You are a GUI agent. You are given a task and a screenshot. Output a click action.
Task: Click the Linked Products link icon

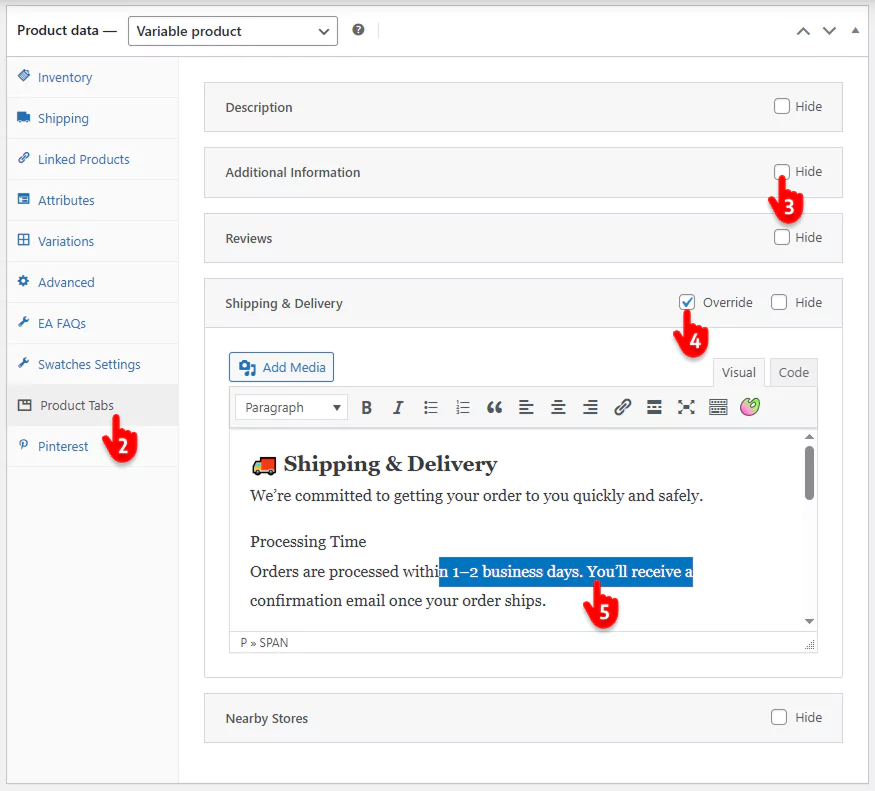pyautogui.click(x=23, y=158)
